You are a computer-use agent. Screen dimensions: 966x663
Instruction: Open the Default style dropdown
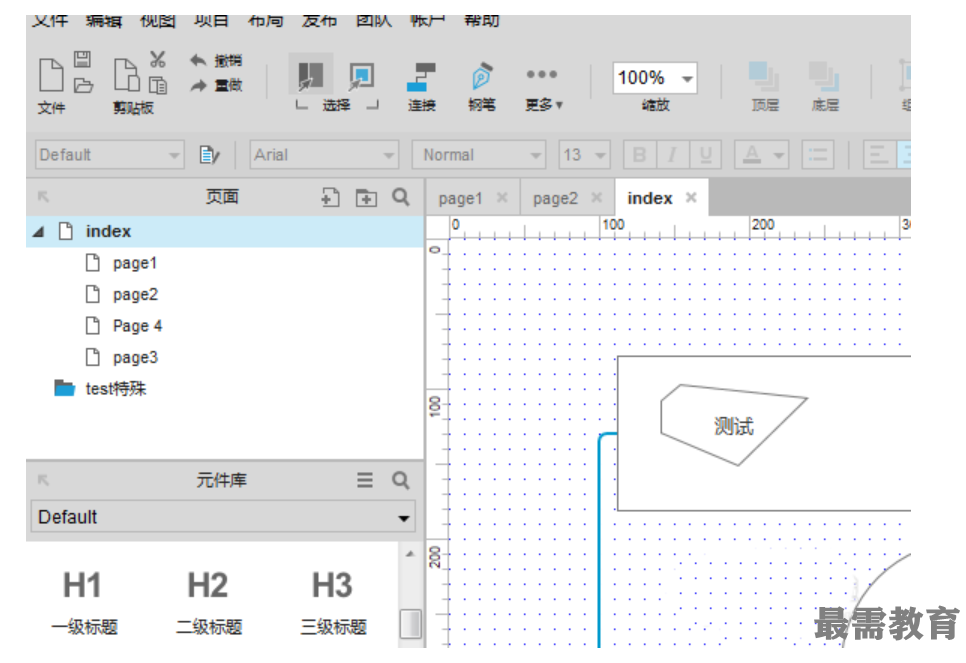110,155
